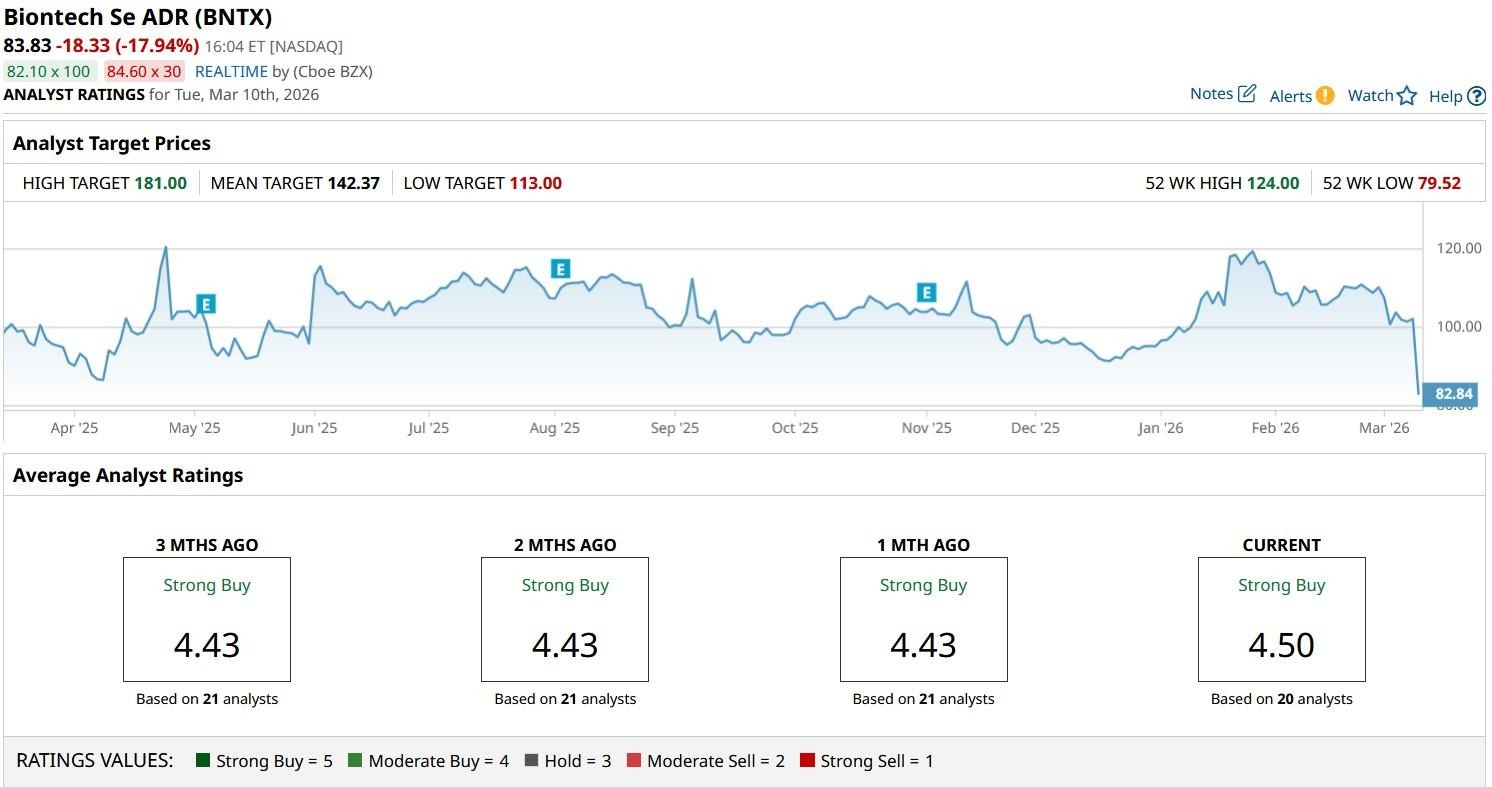
Task: Click the light red Moderate Sell legend swatch
Action: [x=634, y=761]
